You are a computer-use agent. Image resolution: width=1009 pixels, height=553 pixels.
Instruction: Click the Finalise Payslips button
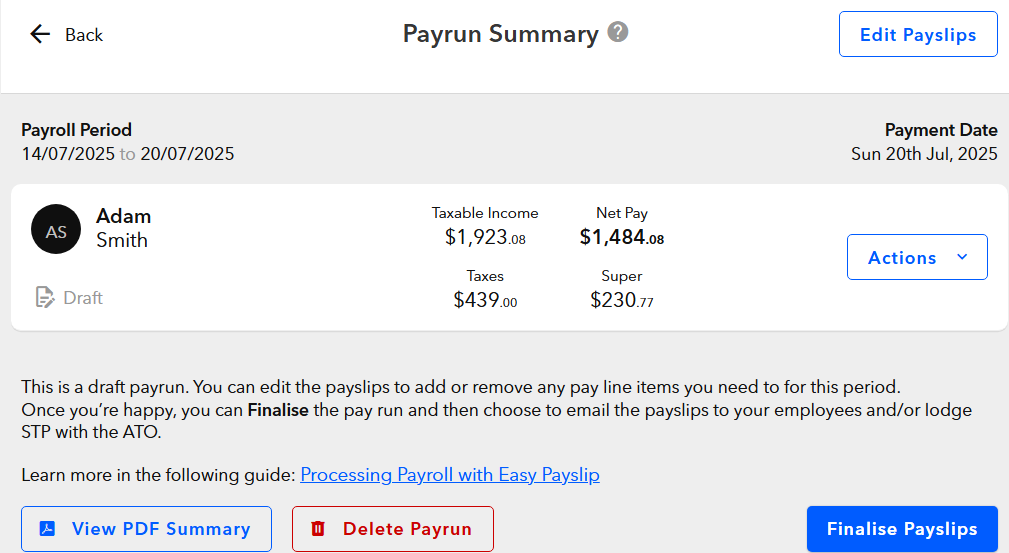(x=902, y=529)
